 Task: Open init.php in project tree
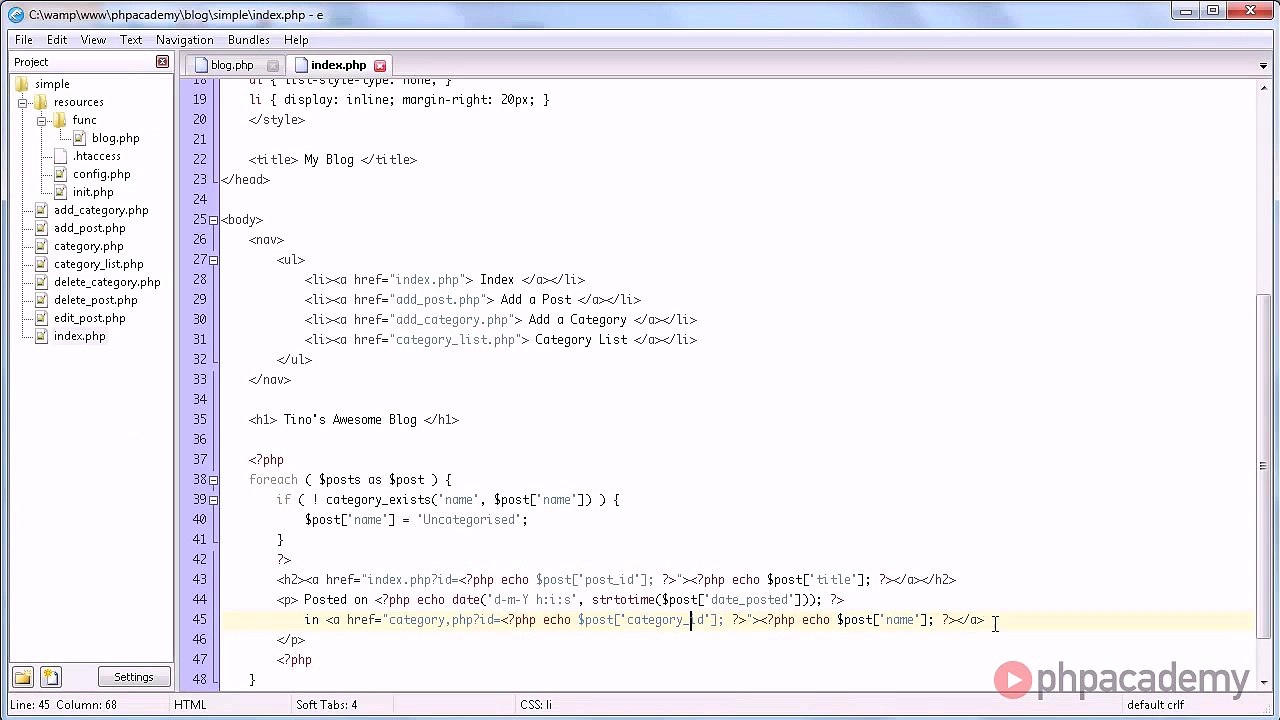pos(93,192)
